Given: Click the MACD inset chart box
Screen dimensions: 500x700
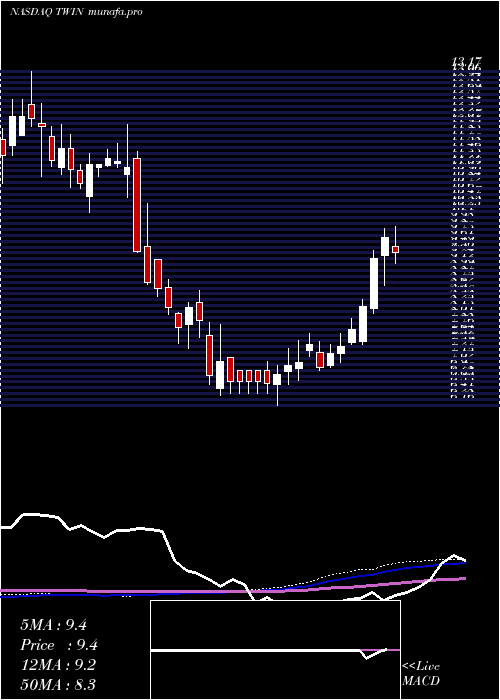Looking at the screenshot, I should click(x=275, y=650).
